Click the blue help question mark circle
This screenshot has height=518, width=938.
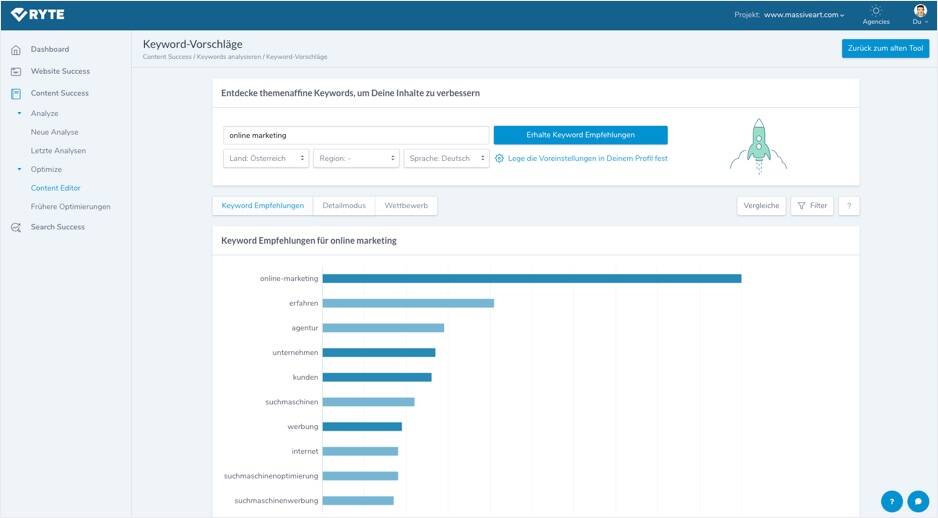click(891, 501)
